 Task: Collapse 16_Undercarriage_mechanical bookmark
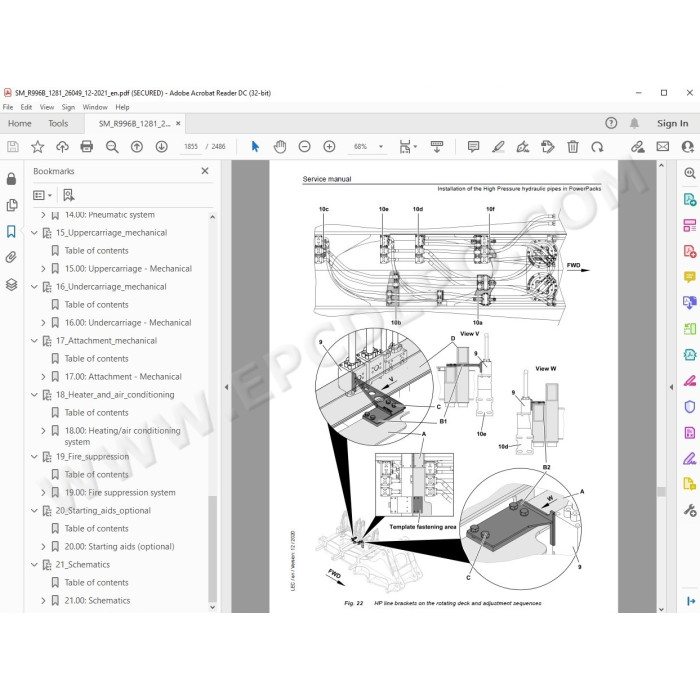coord(34,287)
